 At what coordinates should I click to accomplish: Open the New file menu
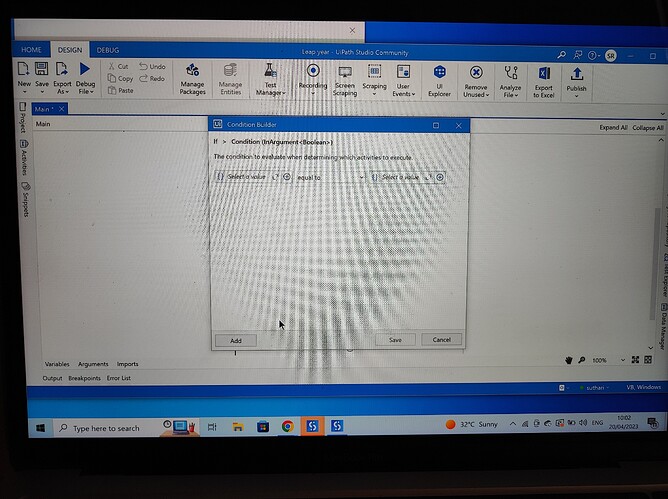(24, 78)
